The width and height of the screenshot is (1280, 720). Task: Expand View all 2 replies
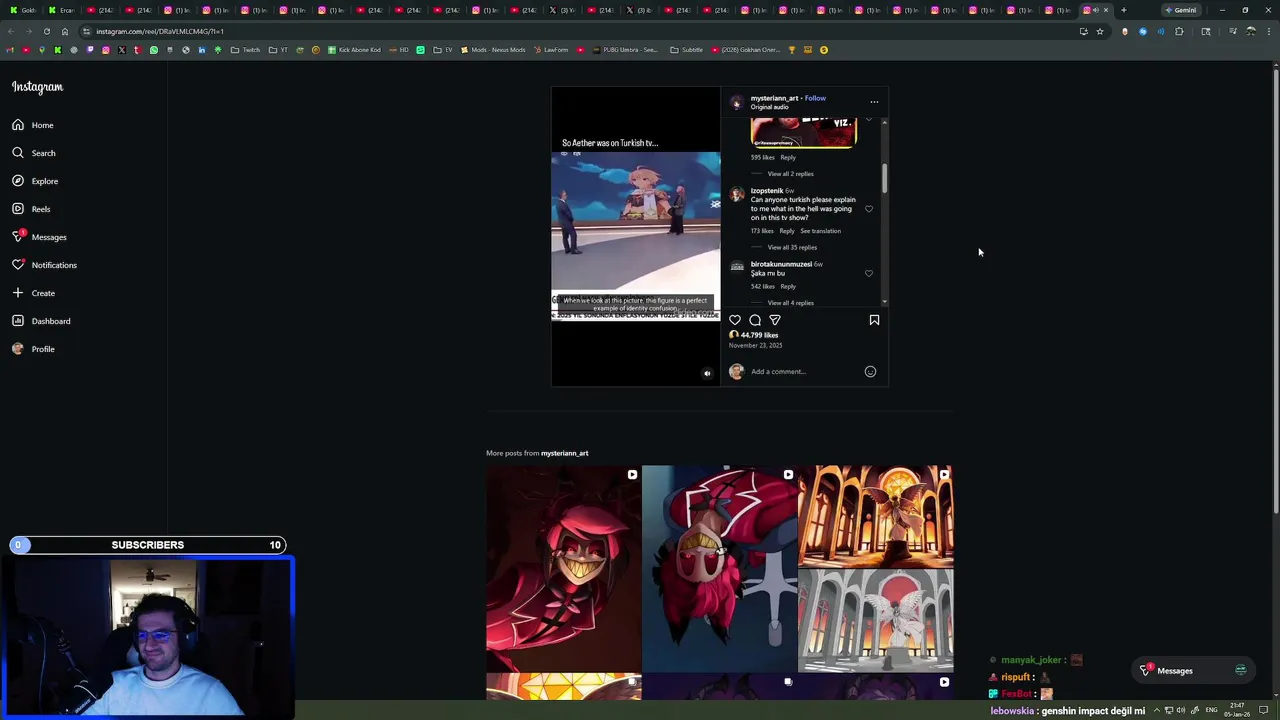[x=790, y=174]
